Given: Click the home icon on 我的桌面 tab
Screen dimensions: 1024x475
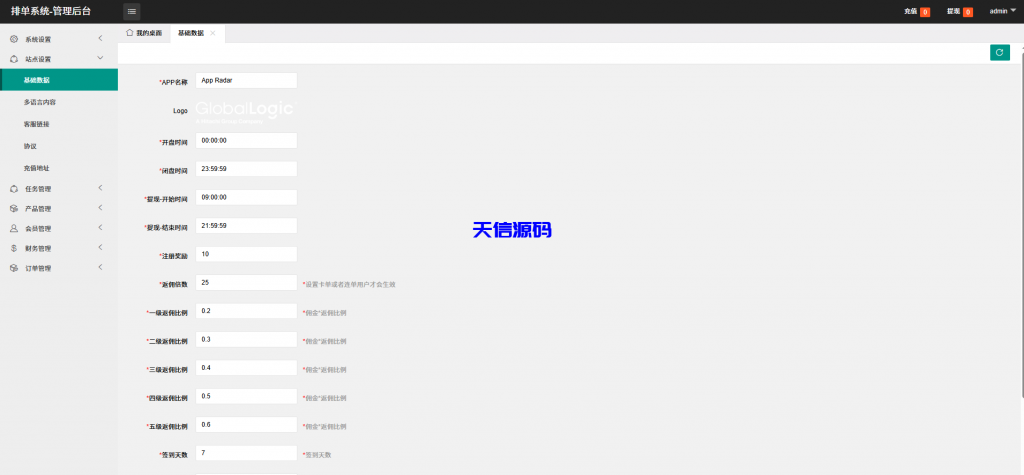Looking at the screenshot, I should (x=130, y=33).
